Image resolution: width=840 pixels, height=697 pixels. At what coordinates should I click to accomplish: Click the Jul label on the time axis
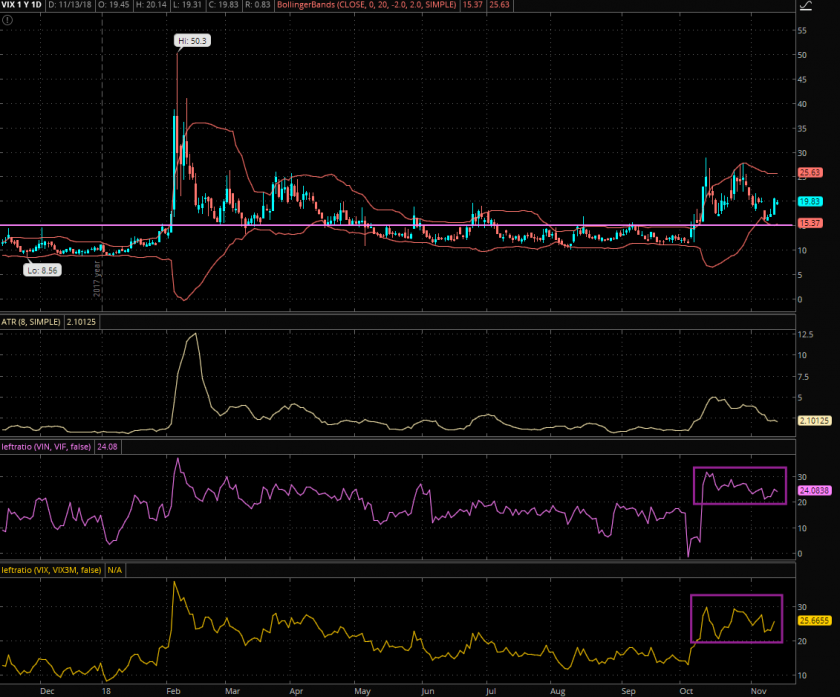pos(491,690)
